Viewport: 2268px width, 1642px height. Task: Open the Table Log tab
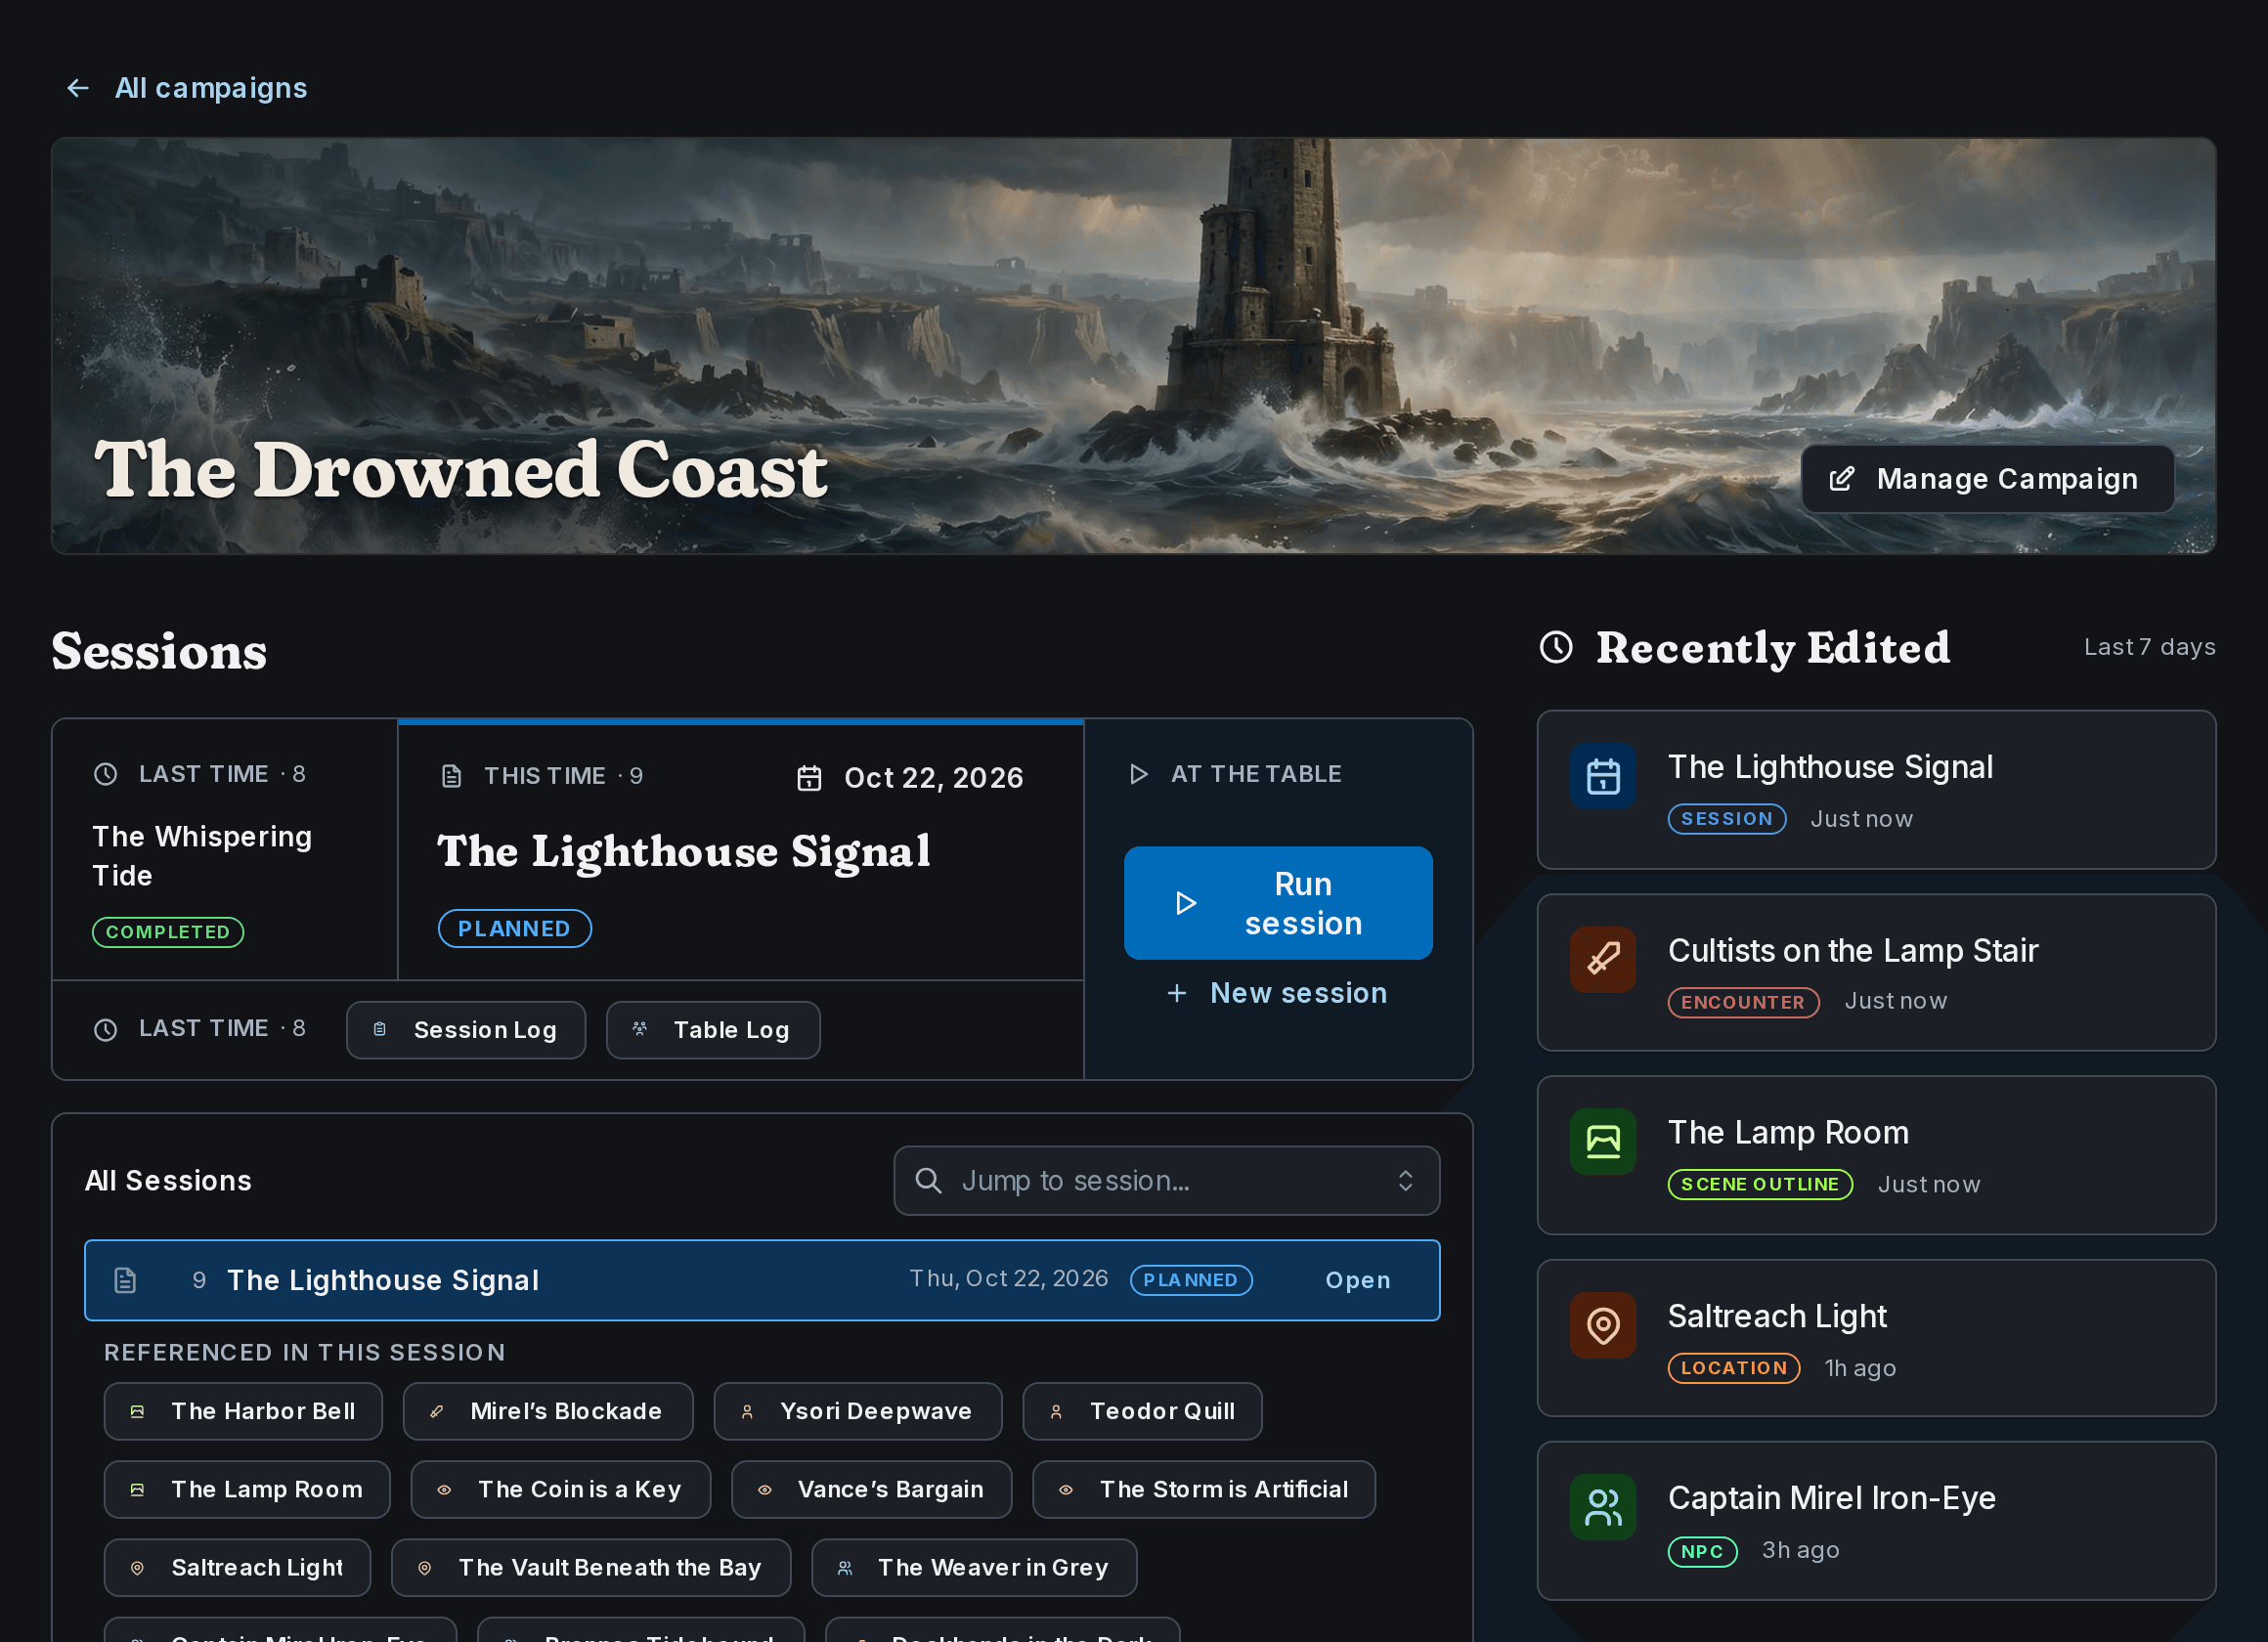[x=713, y=1030]
